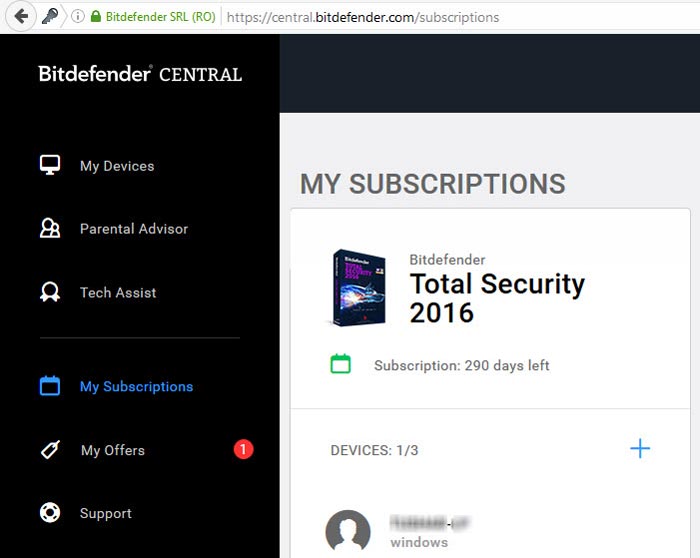
Task: Click the Total Security 2016 box image
Action: [358, 287]
